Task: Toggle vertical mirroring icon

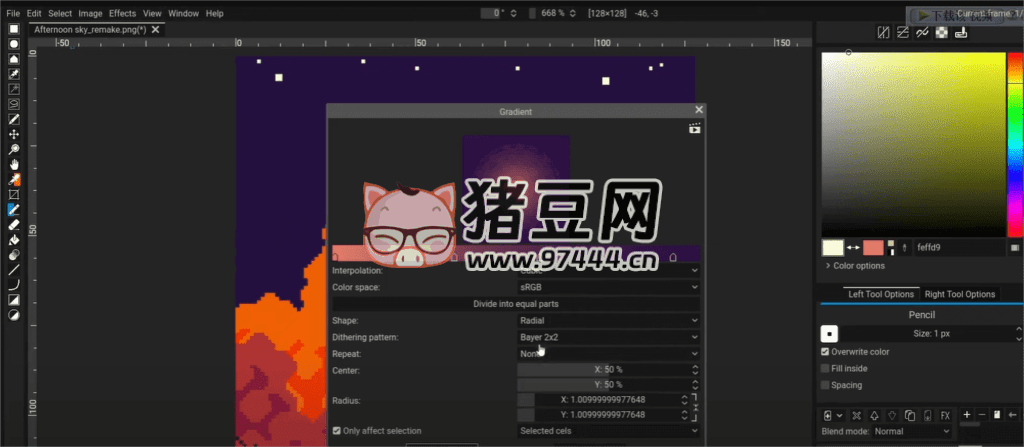Action: coord(903,33)
